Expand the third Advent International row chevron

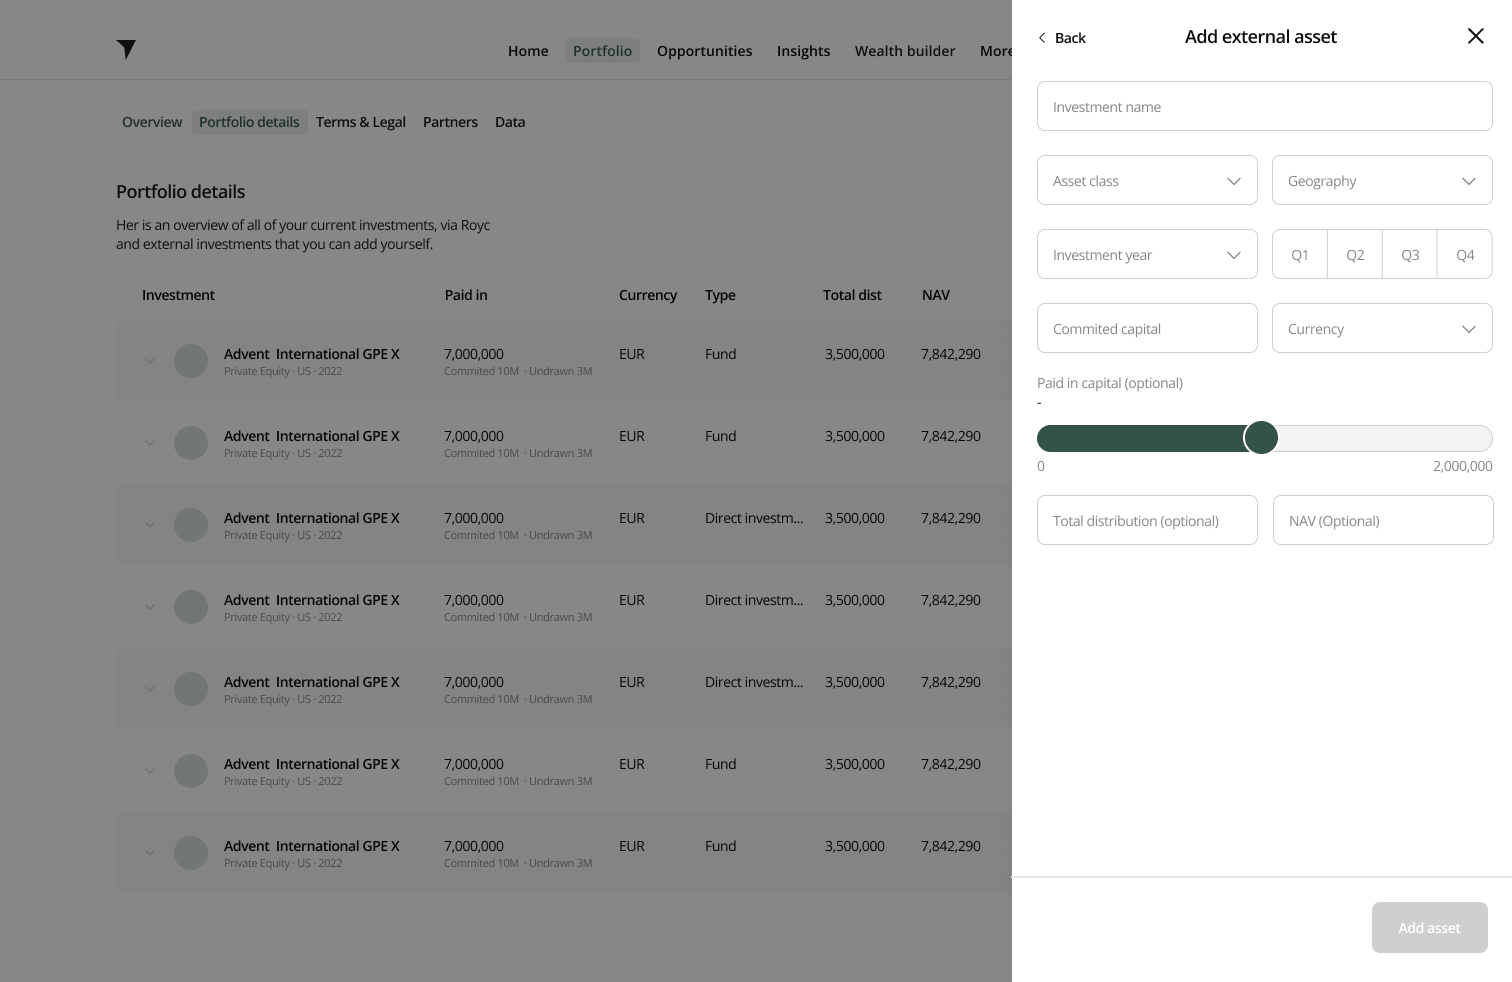tap(150, 525)
